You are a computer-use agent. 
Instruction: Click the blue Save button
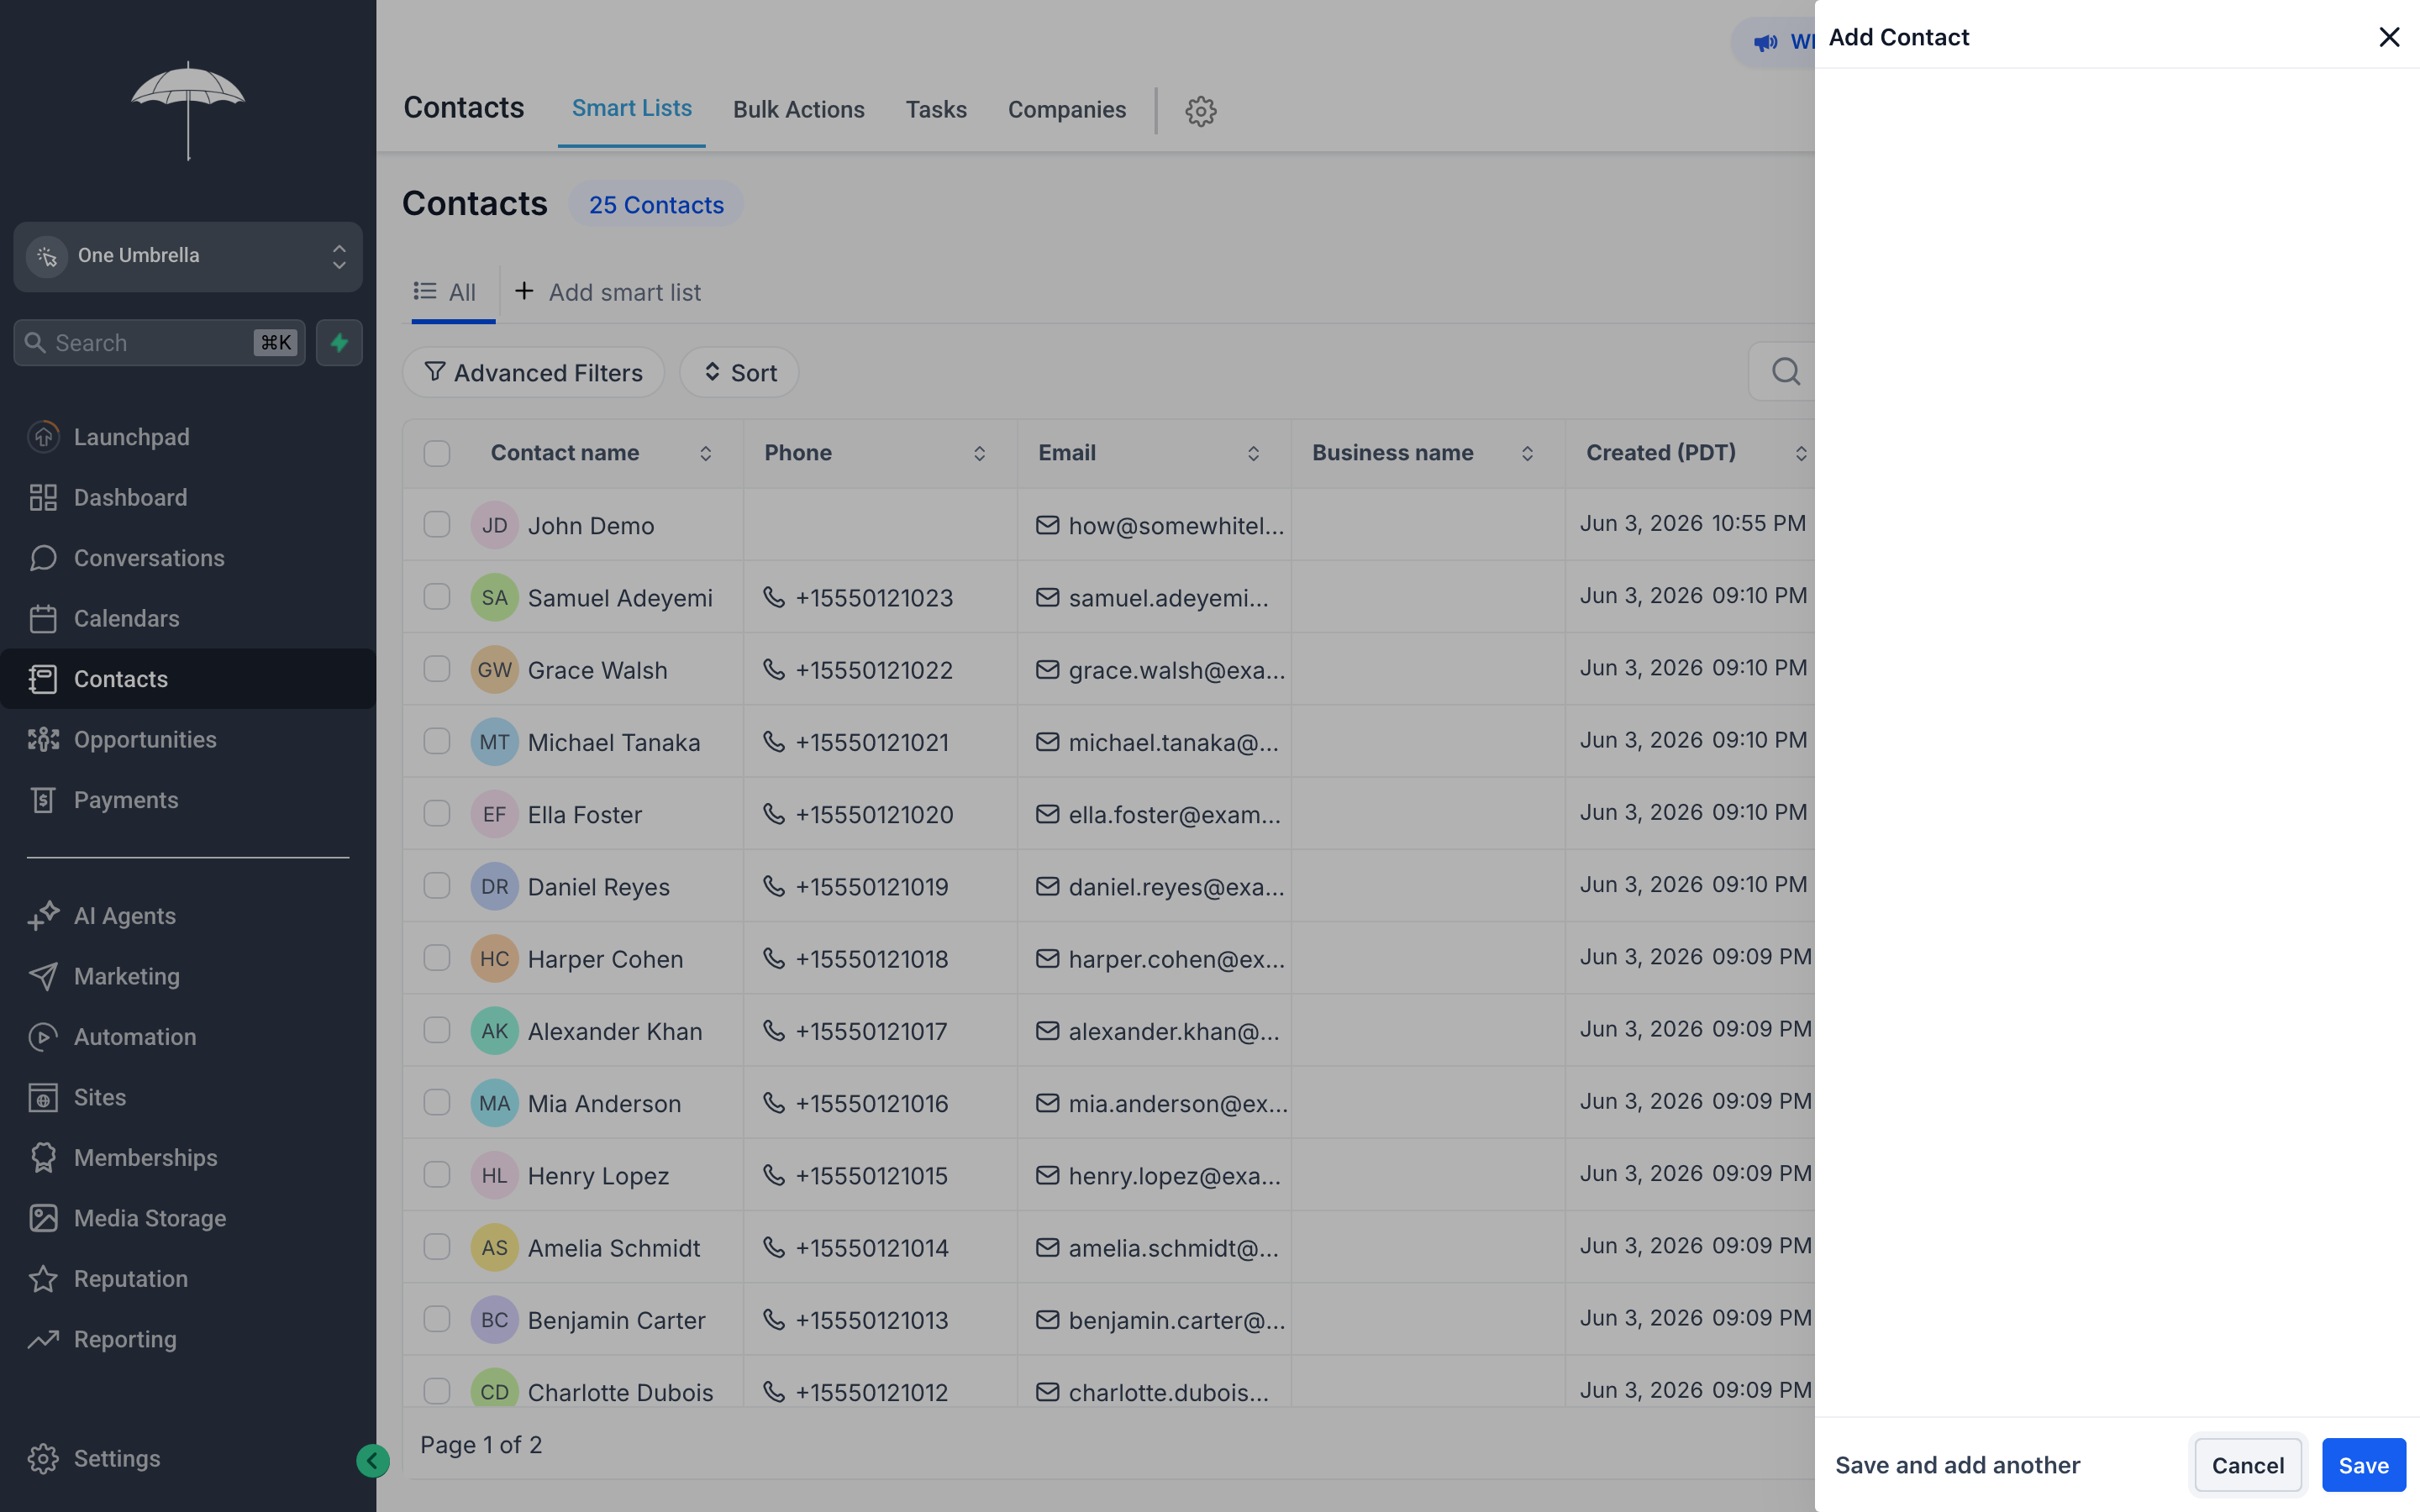[2363, 1465]
